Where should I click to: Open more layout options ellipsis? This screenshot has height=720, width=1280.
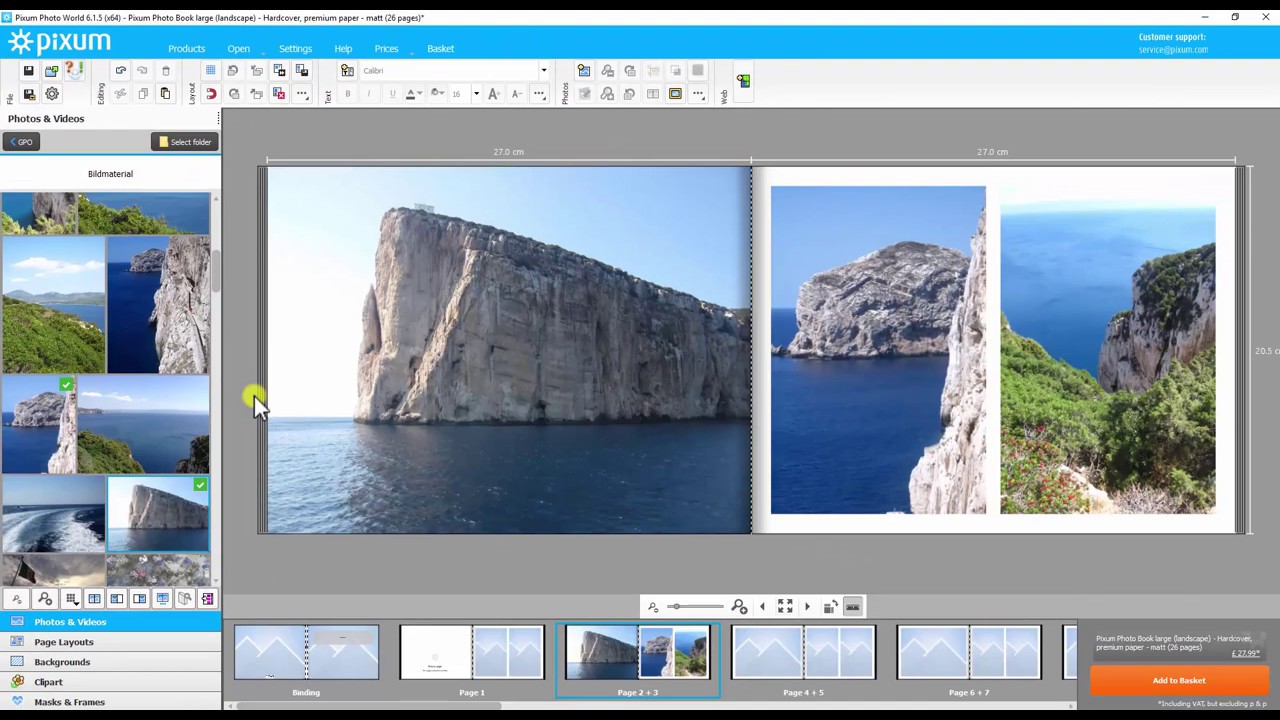tap(302, 94)
